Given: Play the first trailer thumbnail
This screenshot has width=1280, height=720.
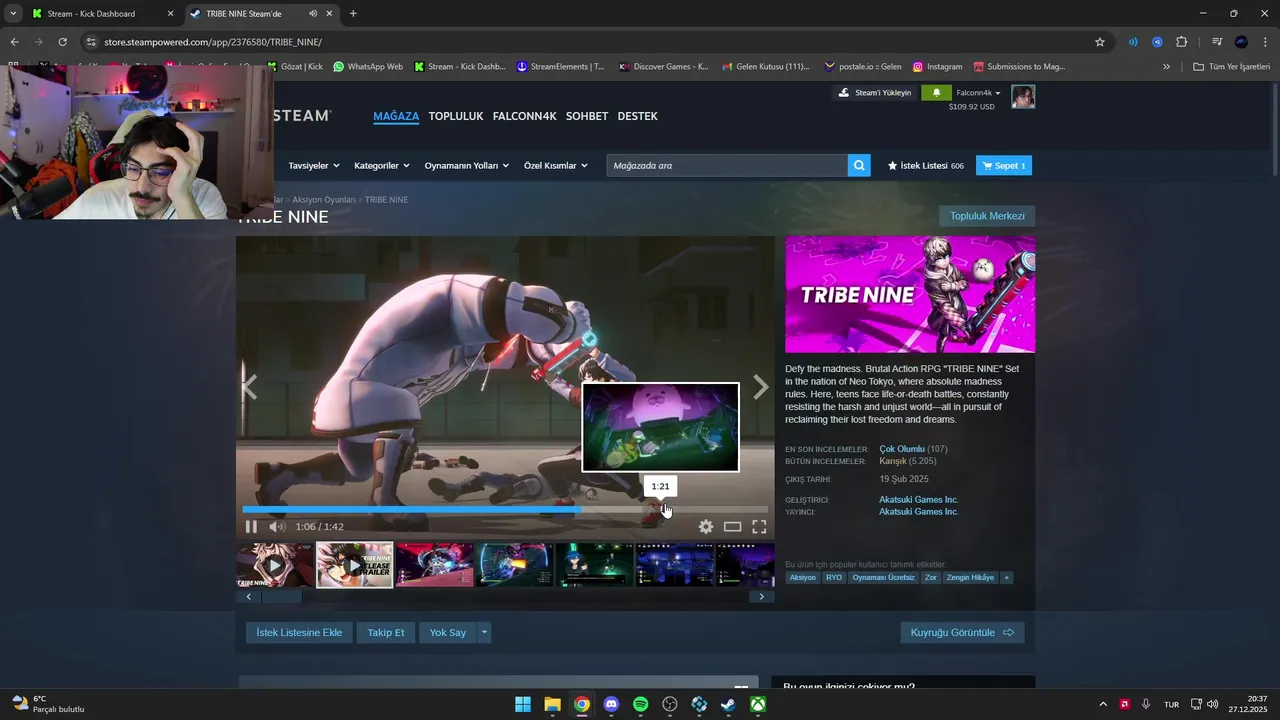Looking at the screenshot, I should (274, 565).
